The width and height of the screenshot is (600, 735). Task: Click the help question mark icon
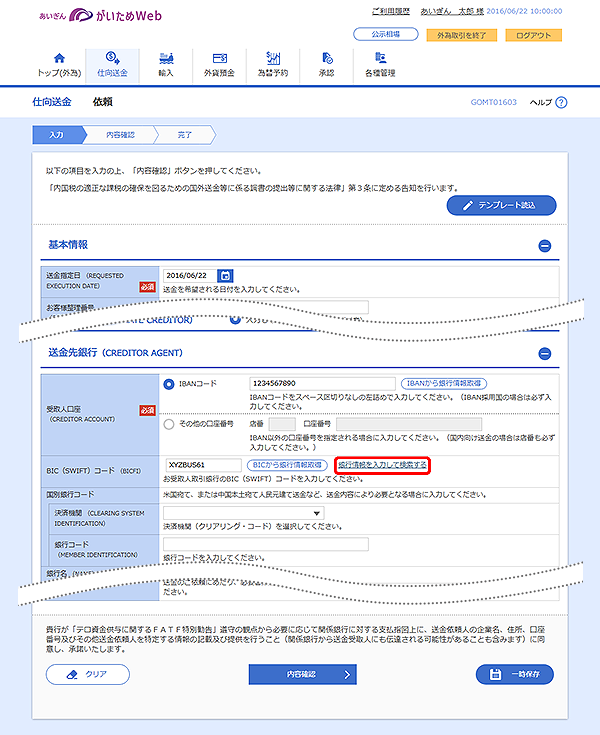click(561, 102)
